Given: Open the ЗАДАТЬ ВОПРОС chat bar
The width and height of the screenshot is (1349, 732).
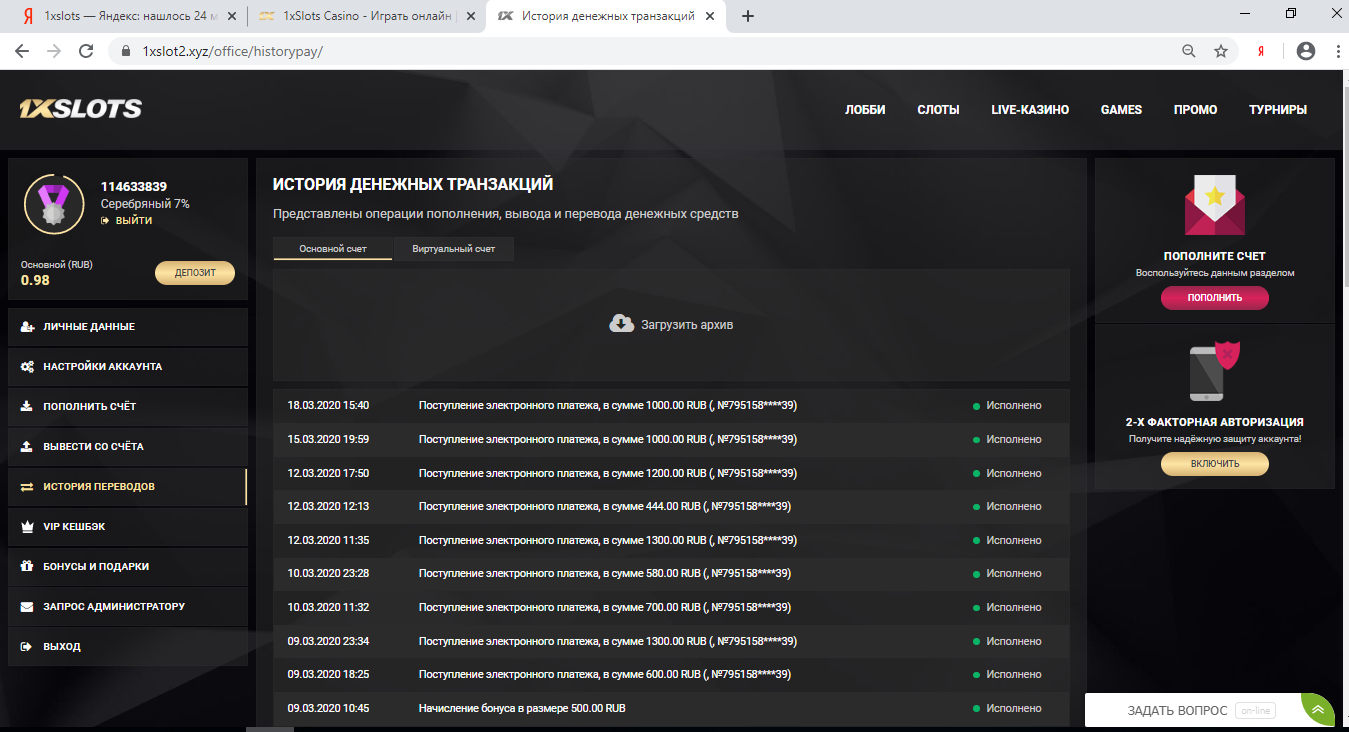Looking at the screenshot, I should click(1195, 710).
